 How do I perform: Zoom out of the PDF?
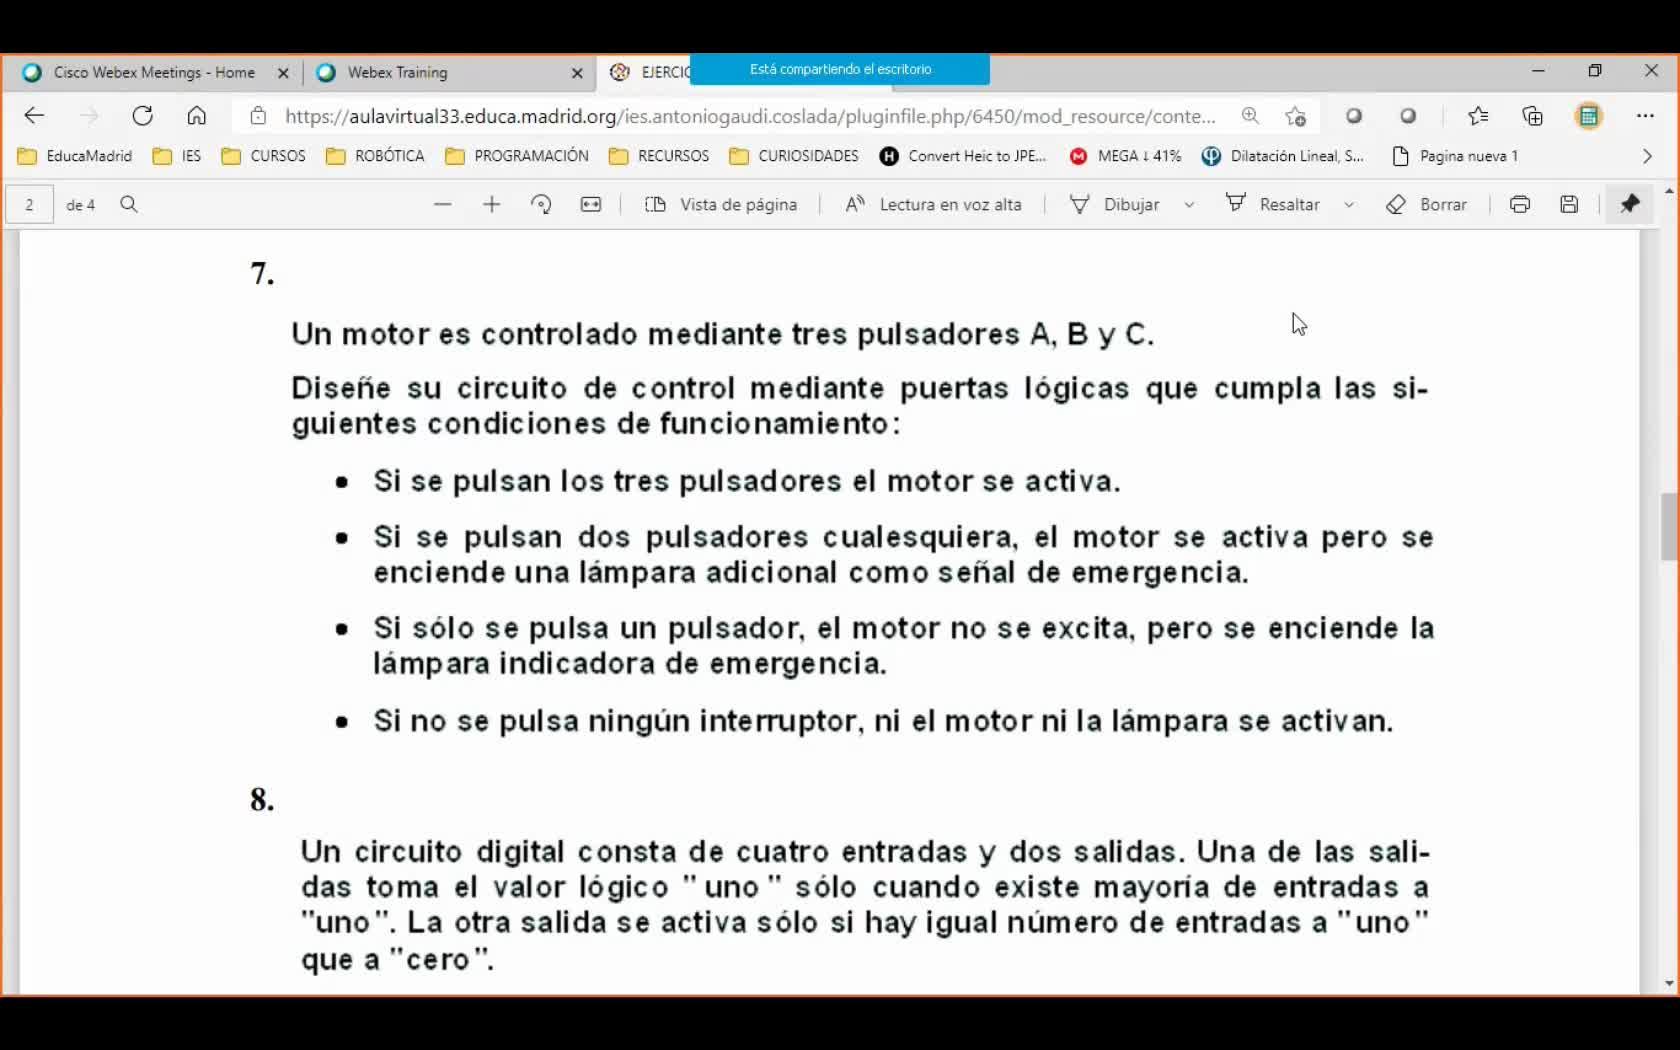click(443, 204)
